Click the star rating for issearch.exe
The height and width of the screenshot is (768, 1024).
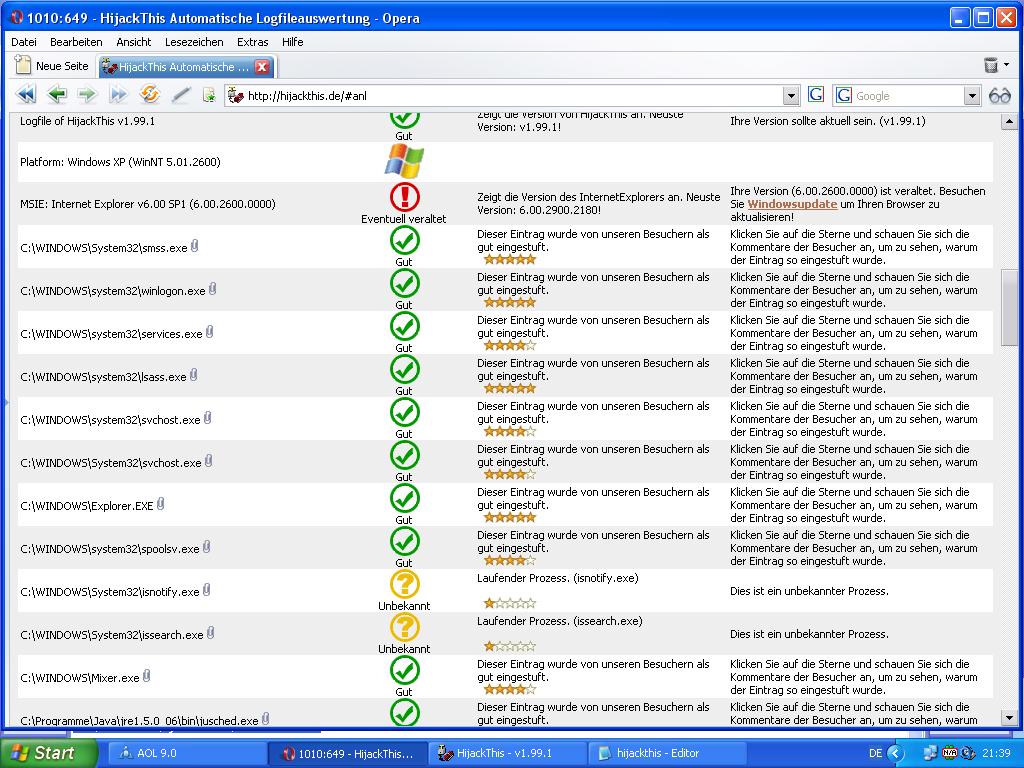[509, 647]
